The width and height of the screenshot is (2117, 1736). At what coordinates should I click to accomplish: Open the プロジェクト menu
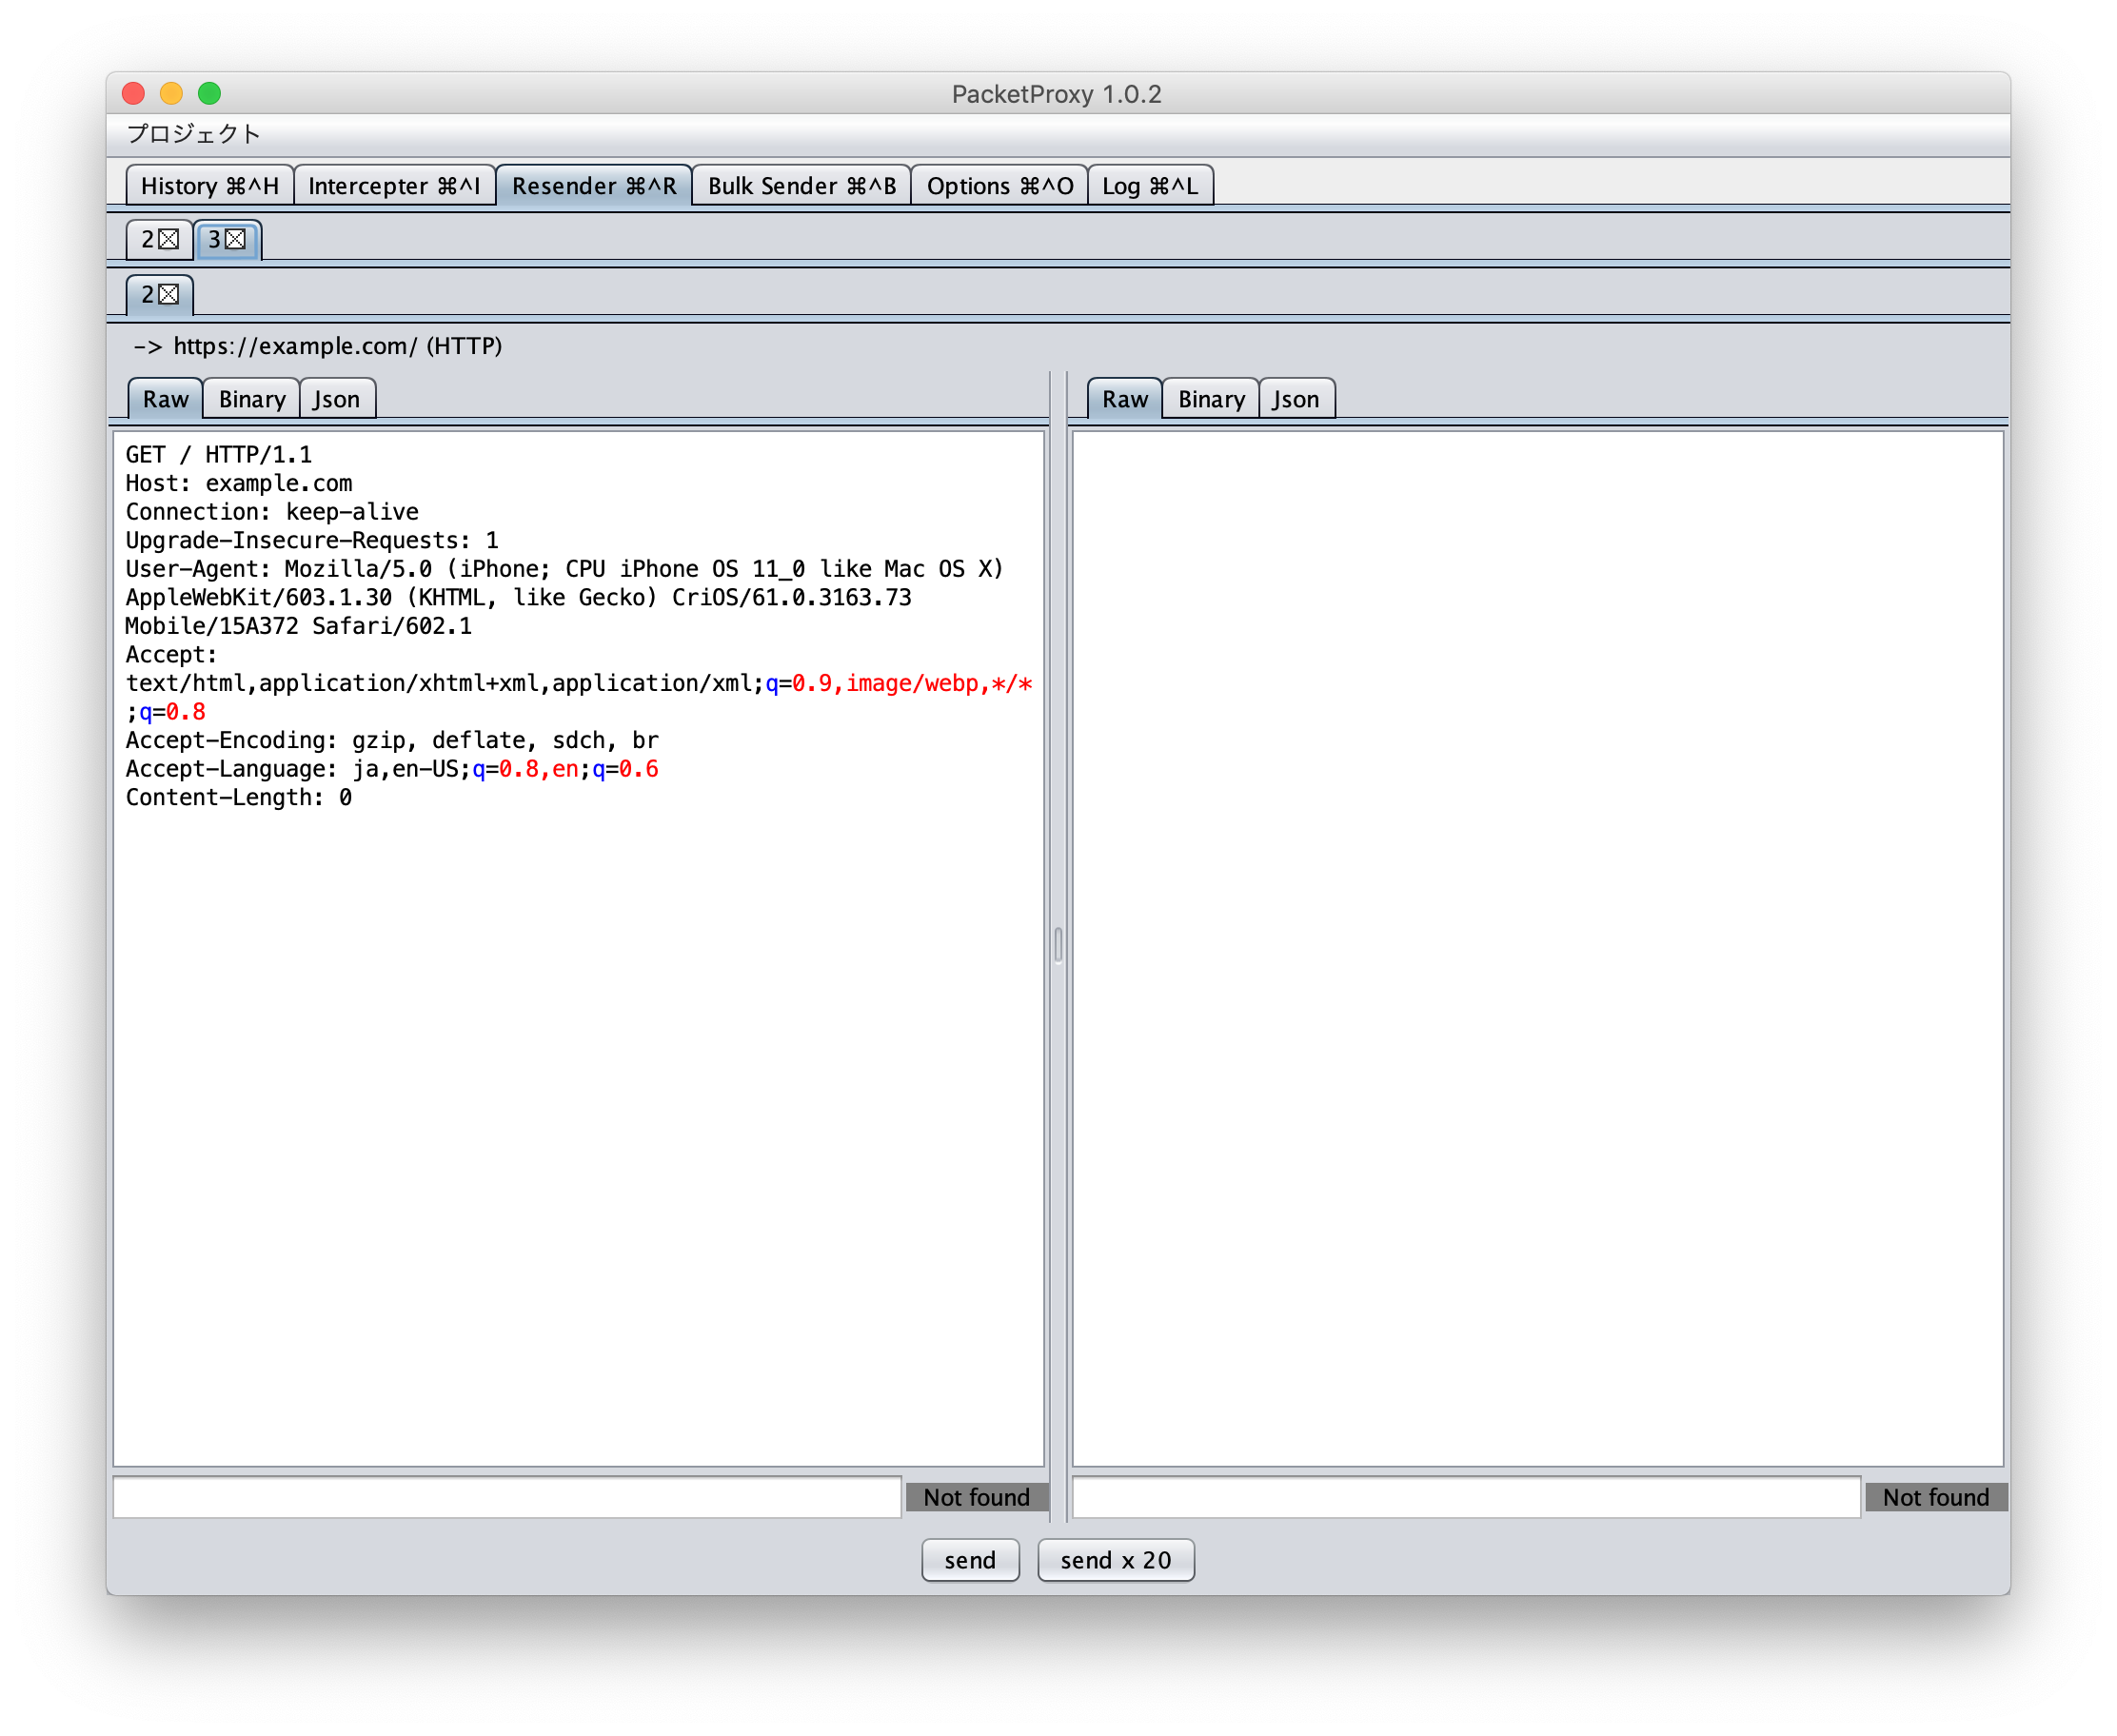pyautogui.click(x=194, y=134)
